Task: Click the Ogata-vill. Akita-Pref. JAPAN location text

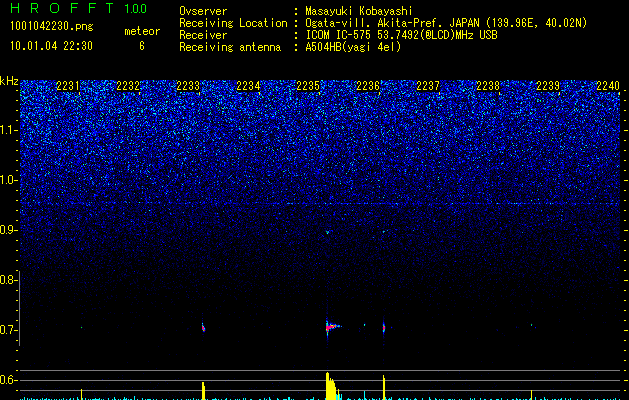Action: (x=446, y=23)
